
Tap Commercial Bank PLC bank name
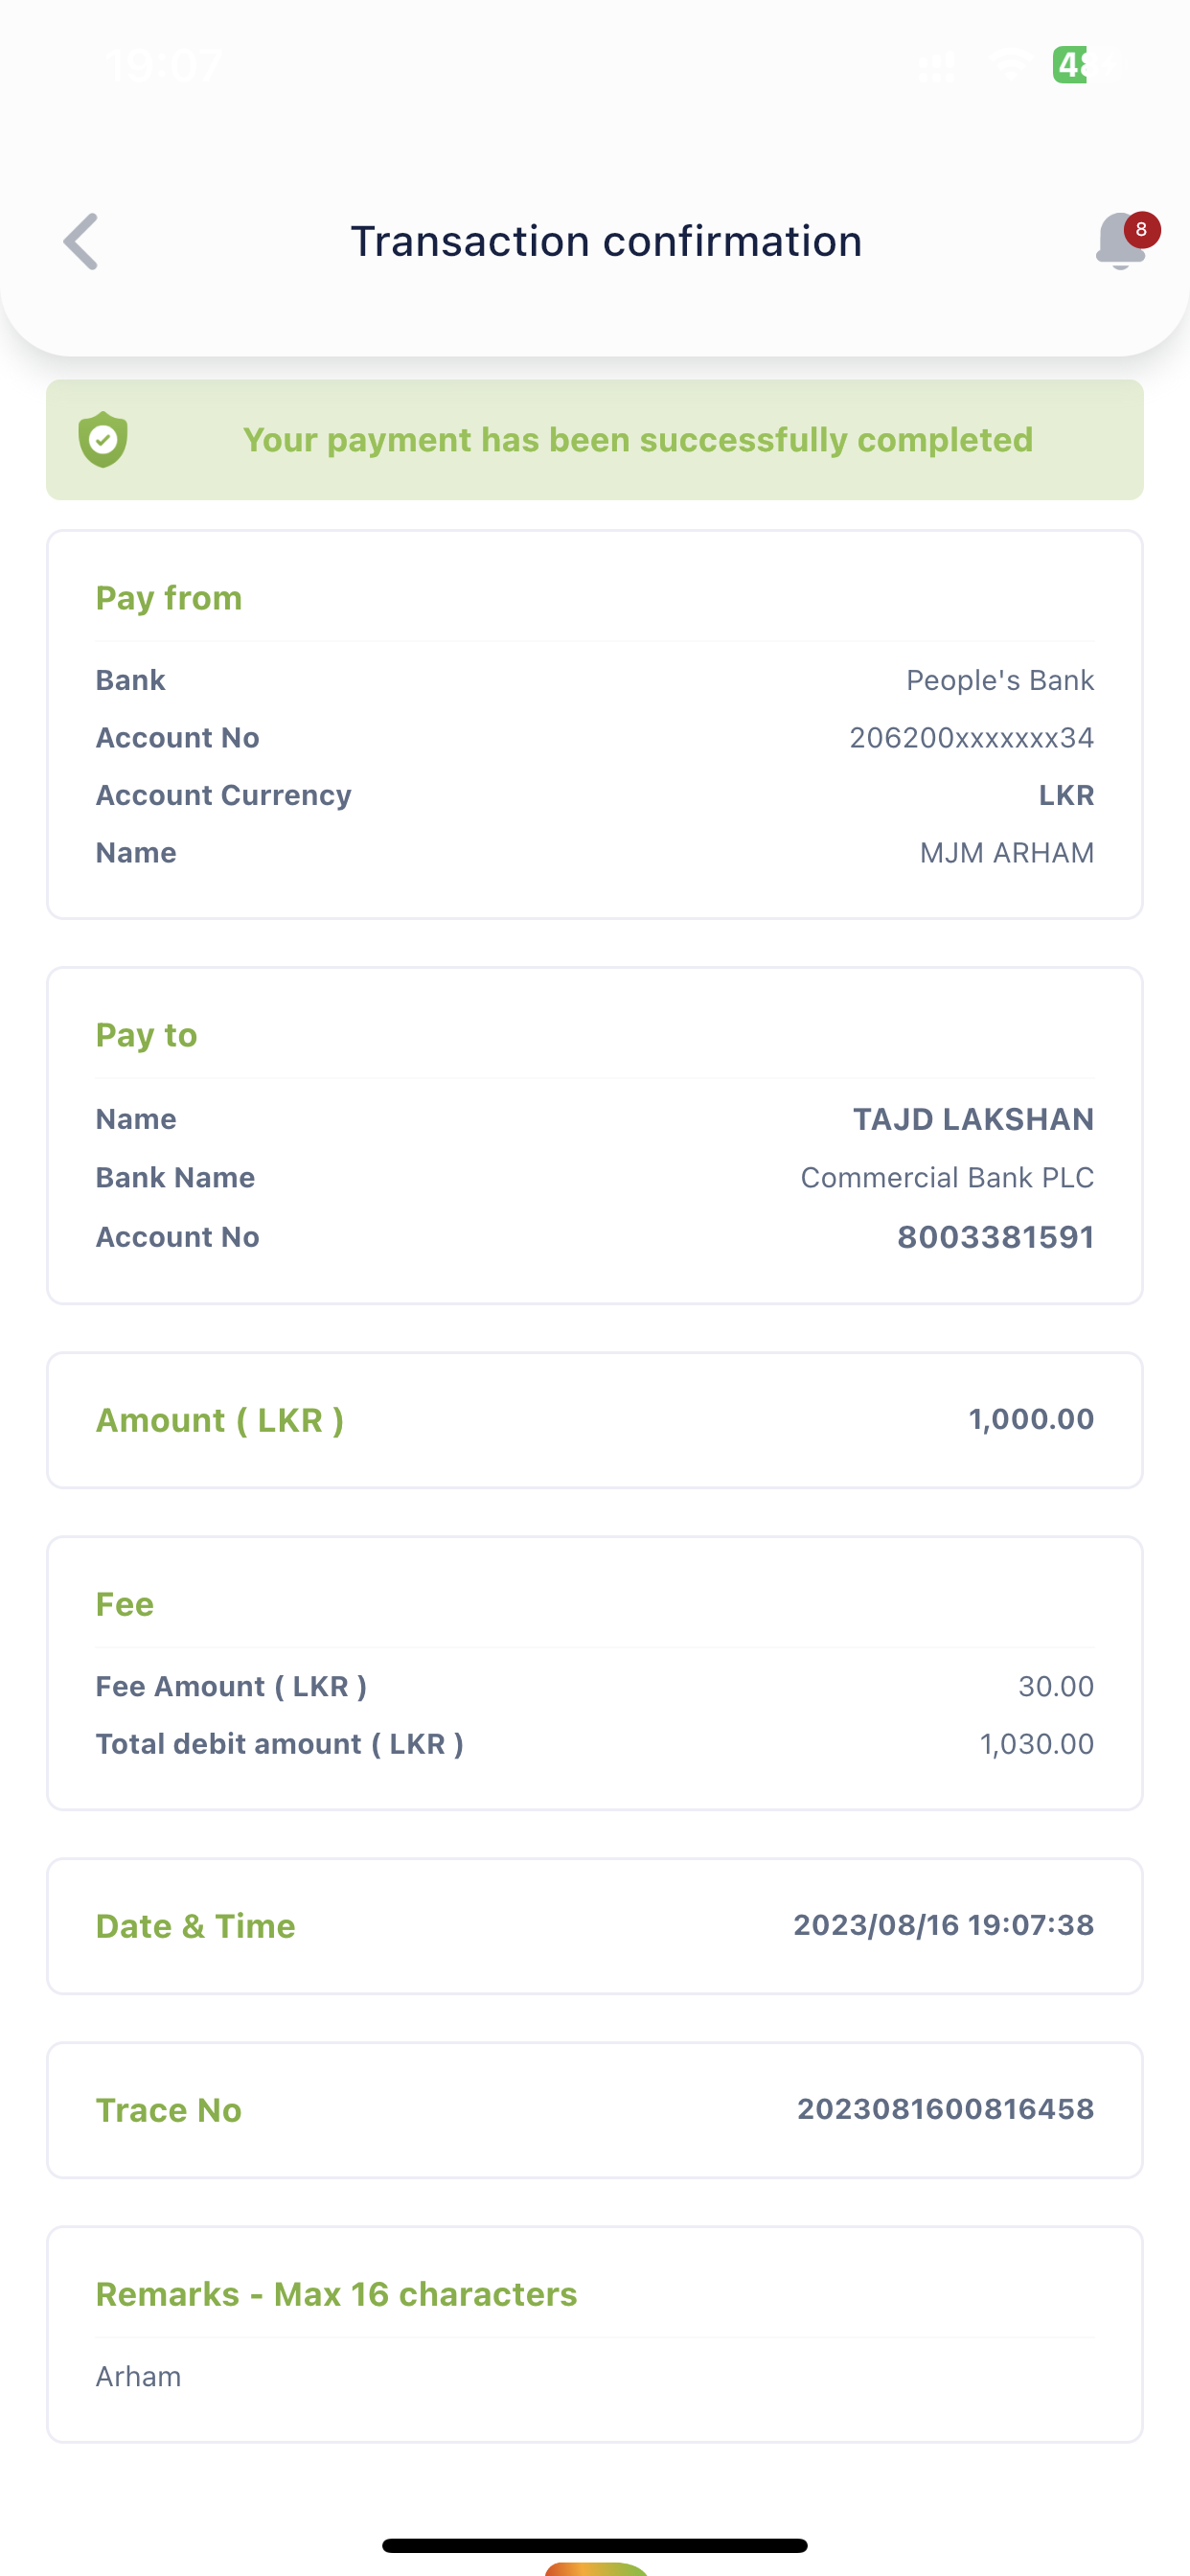click(x=946, y=1178)
